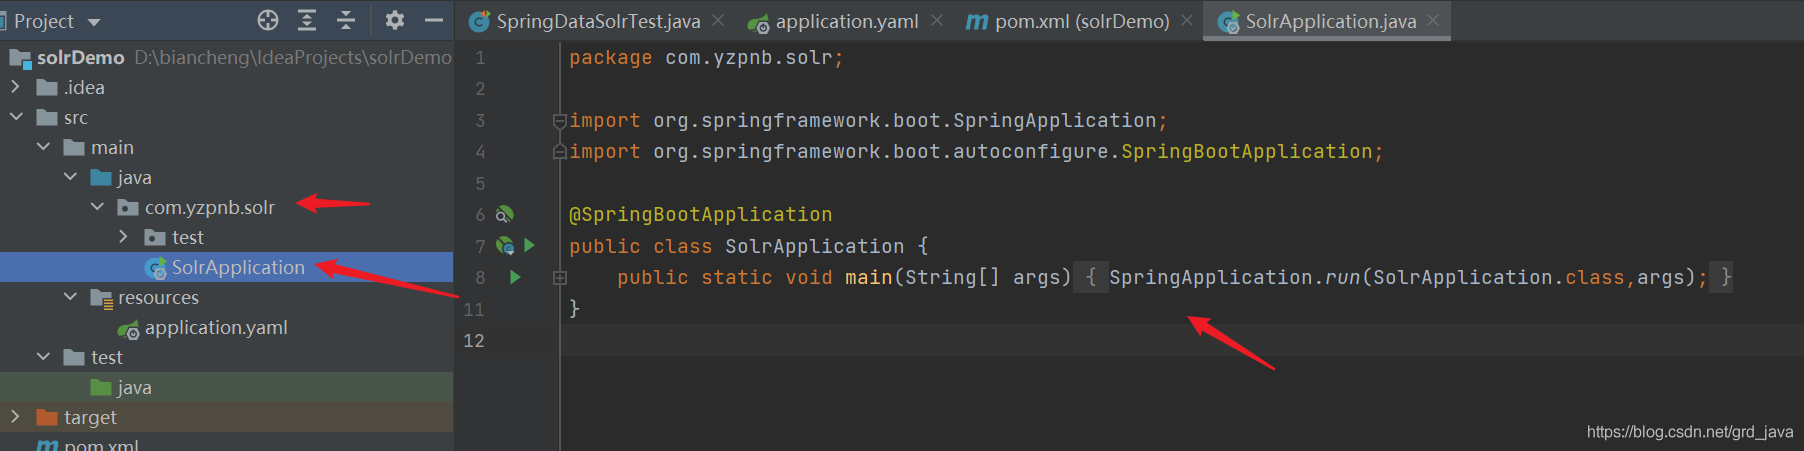Collapse the resources folder
Image resolution: width=1804 pixels, height=451 pixels.
tap(70, 297)
